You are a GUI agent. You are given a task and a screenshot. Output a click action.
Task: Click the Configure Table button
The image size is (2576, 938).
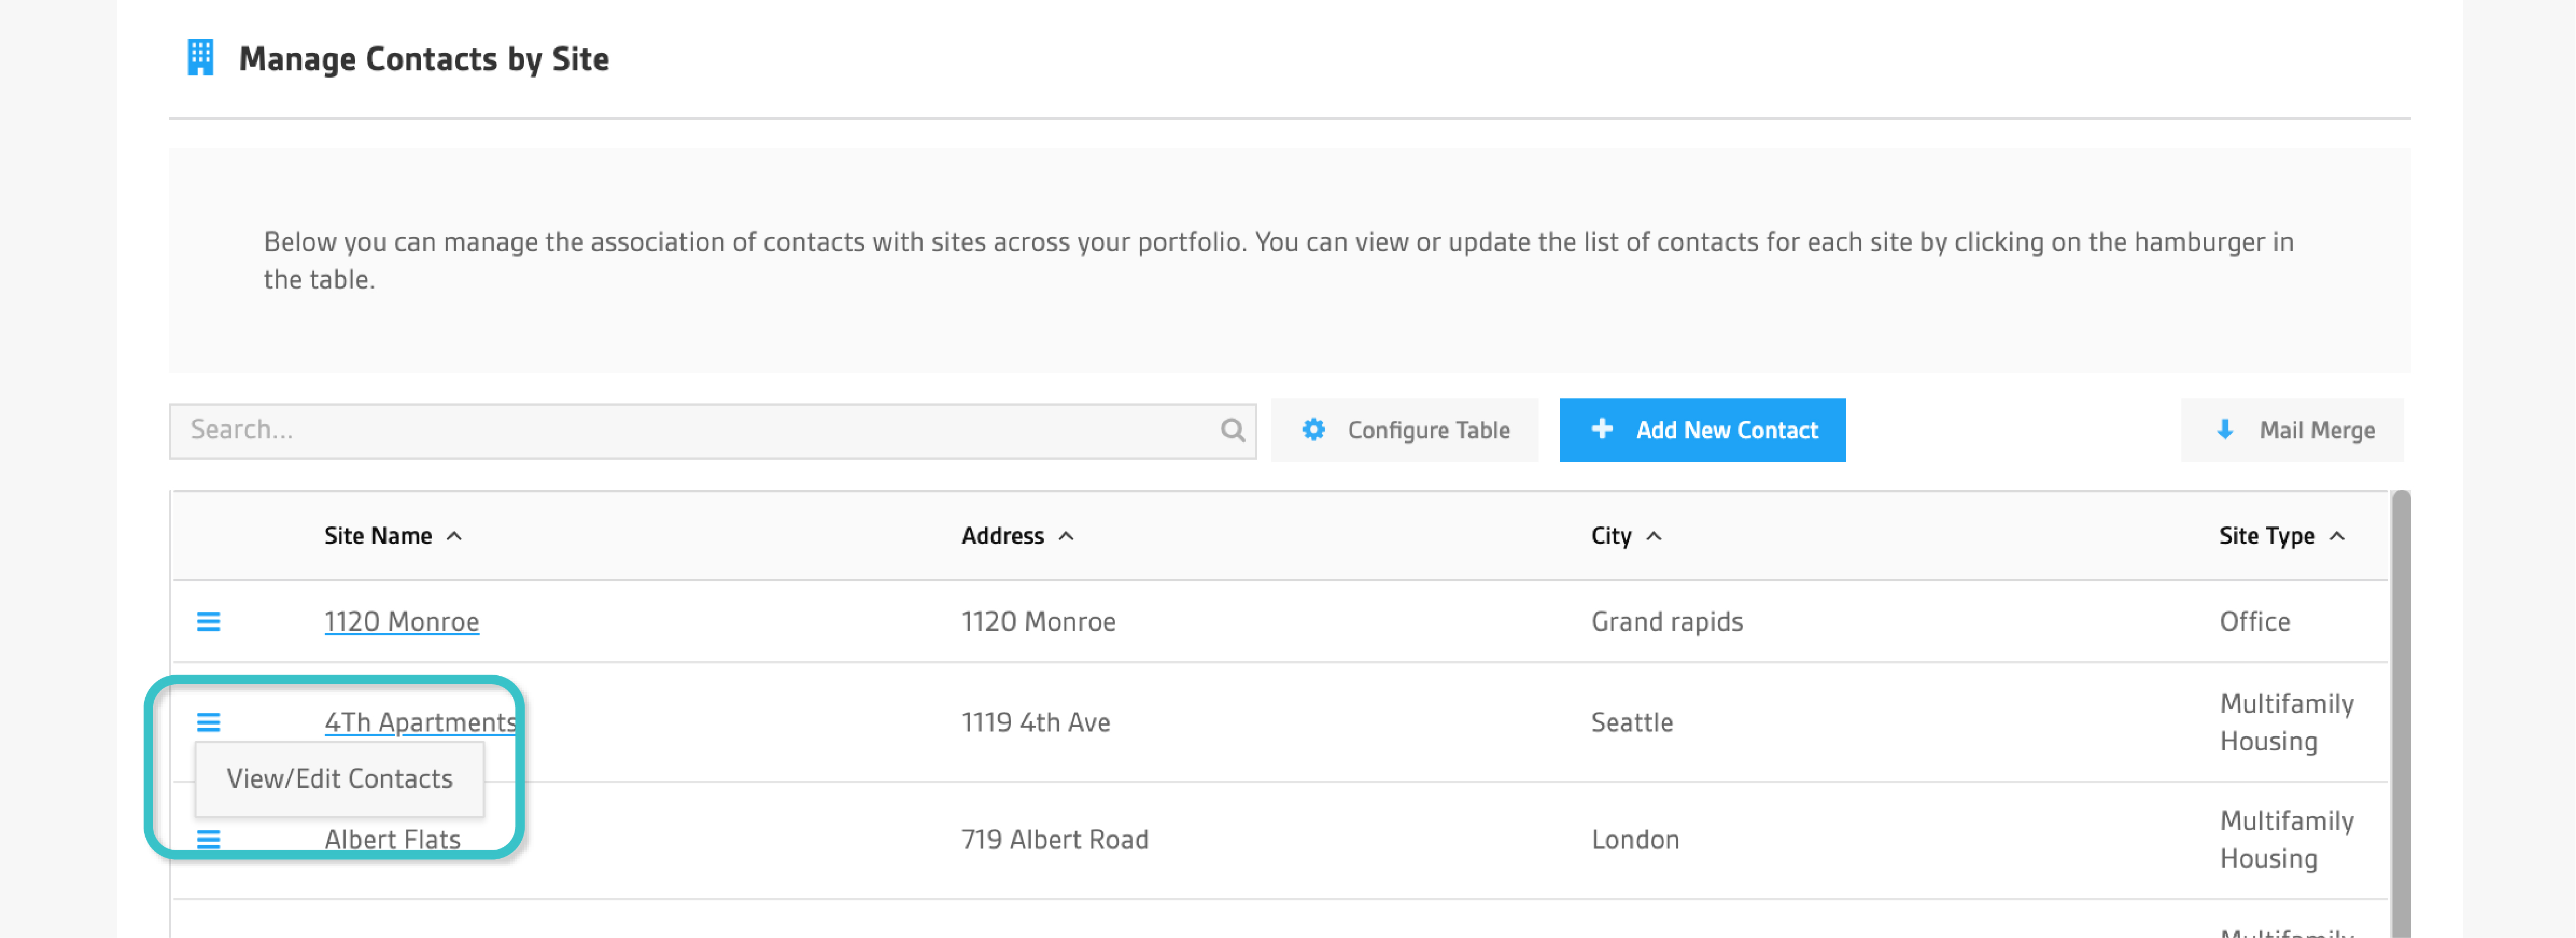pos(1404,430)
